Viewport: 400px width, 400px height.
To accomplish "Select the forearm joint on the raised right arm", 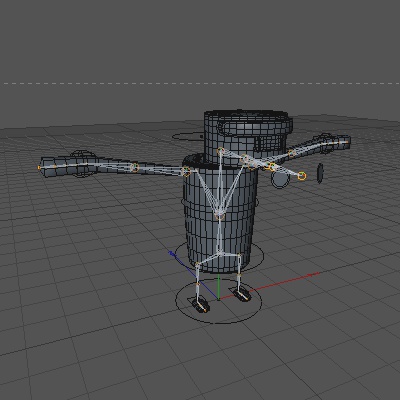I will 292,154.
